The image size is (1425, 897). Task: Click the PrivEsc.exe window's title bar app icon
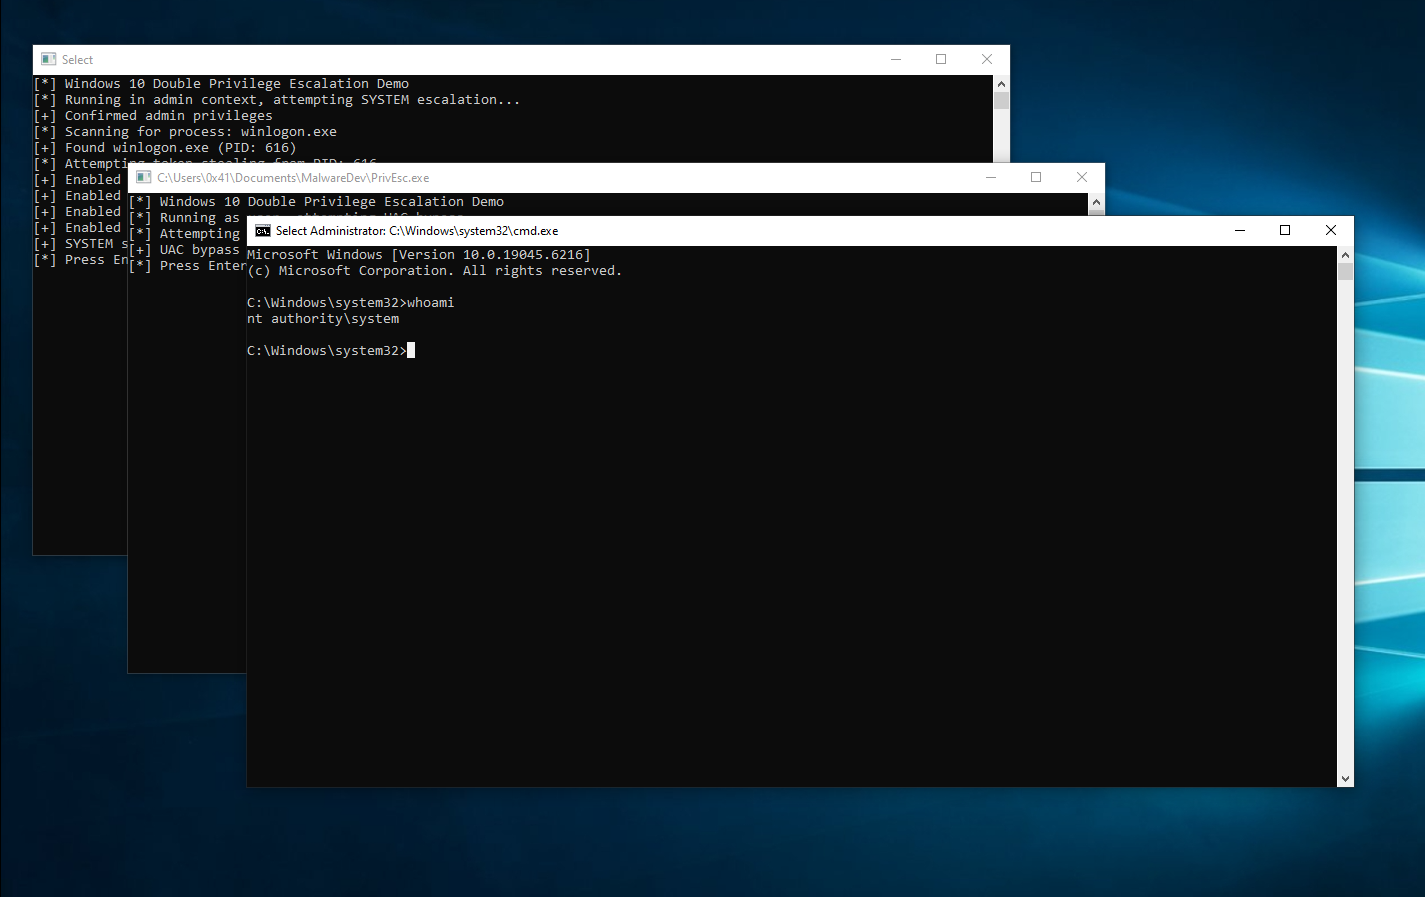click(144, 177)
